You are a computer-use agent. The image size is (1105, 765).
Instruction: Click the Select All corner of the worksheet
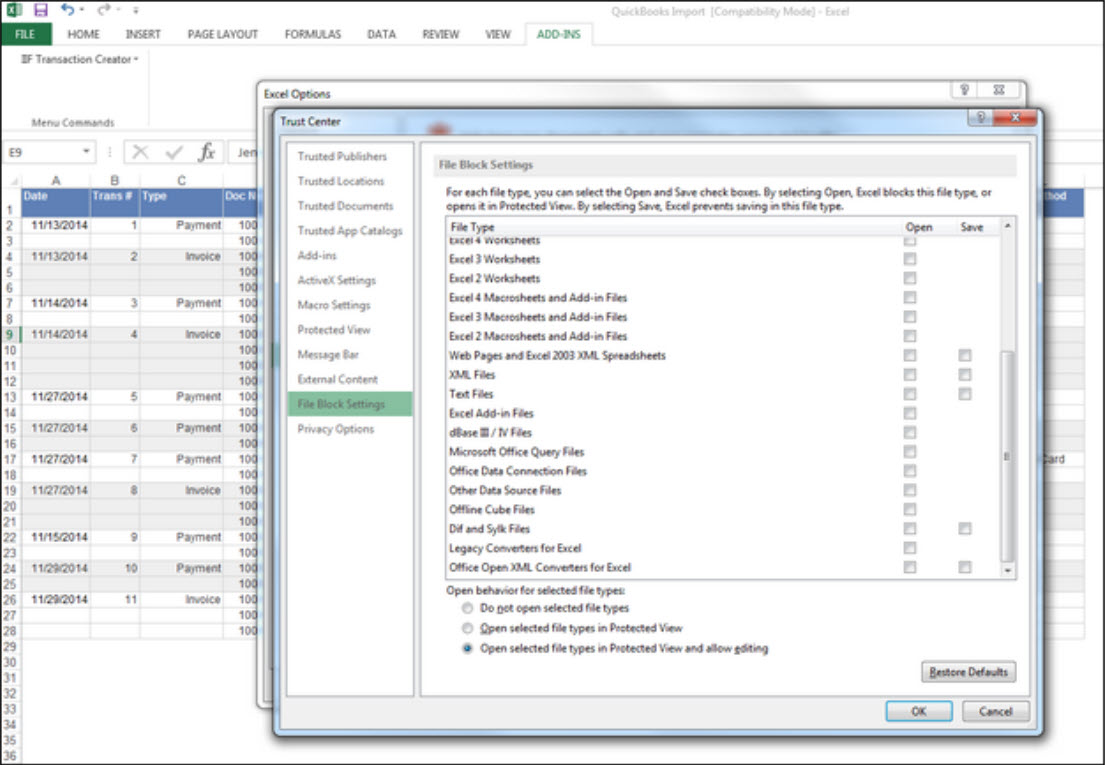coord(11,180)
